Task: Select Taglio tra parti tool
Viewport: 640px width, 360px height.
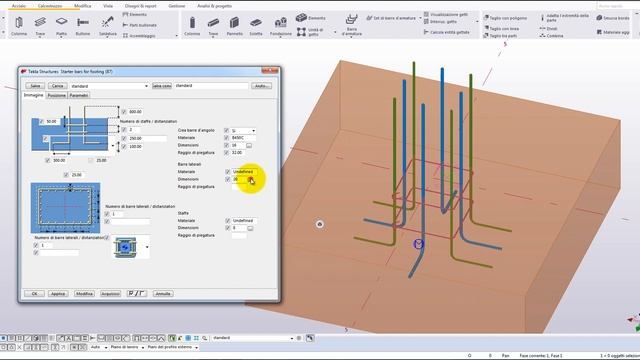Action: coord(500,36)
